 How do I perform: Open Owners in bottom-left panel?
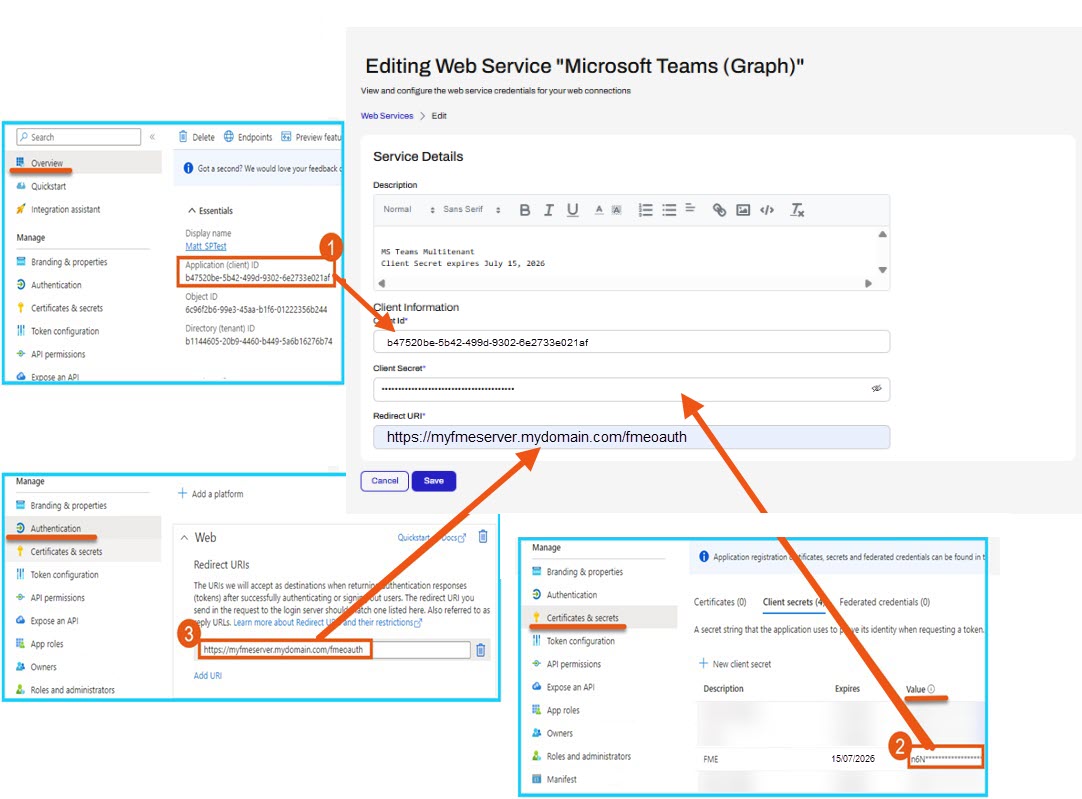(x=43, y=667)
